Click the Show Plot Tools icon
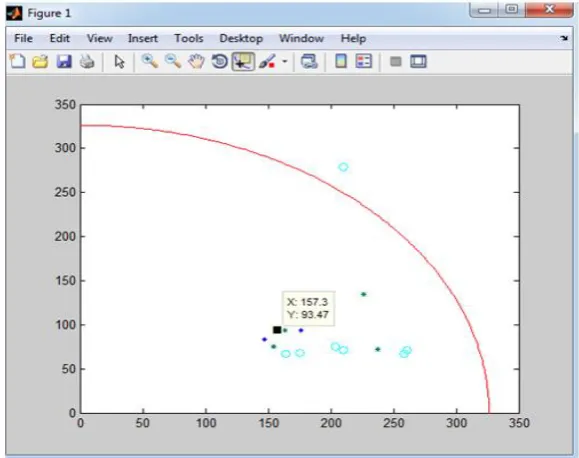Screen dimensions: 579x458 (418, 61)
